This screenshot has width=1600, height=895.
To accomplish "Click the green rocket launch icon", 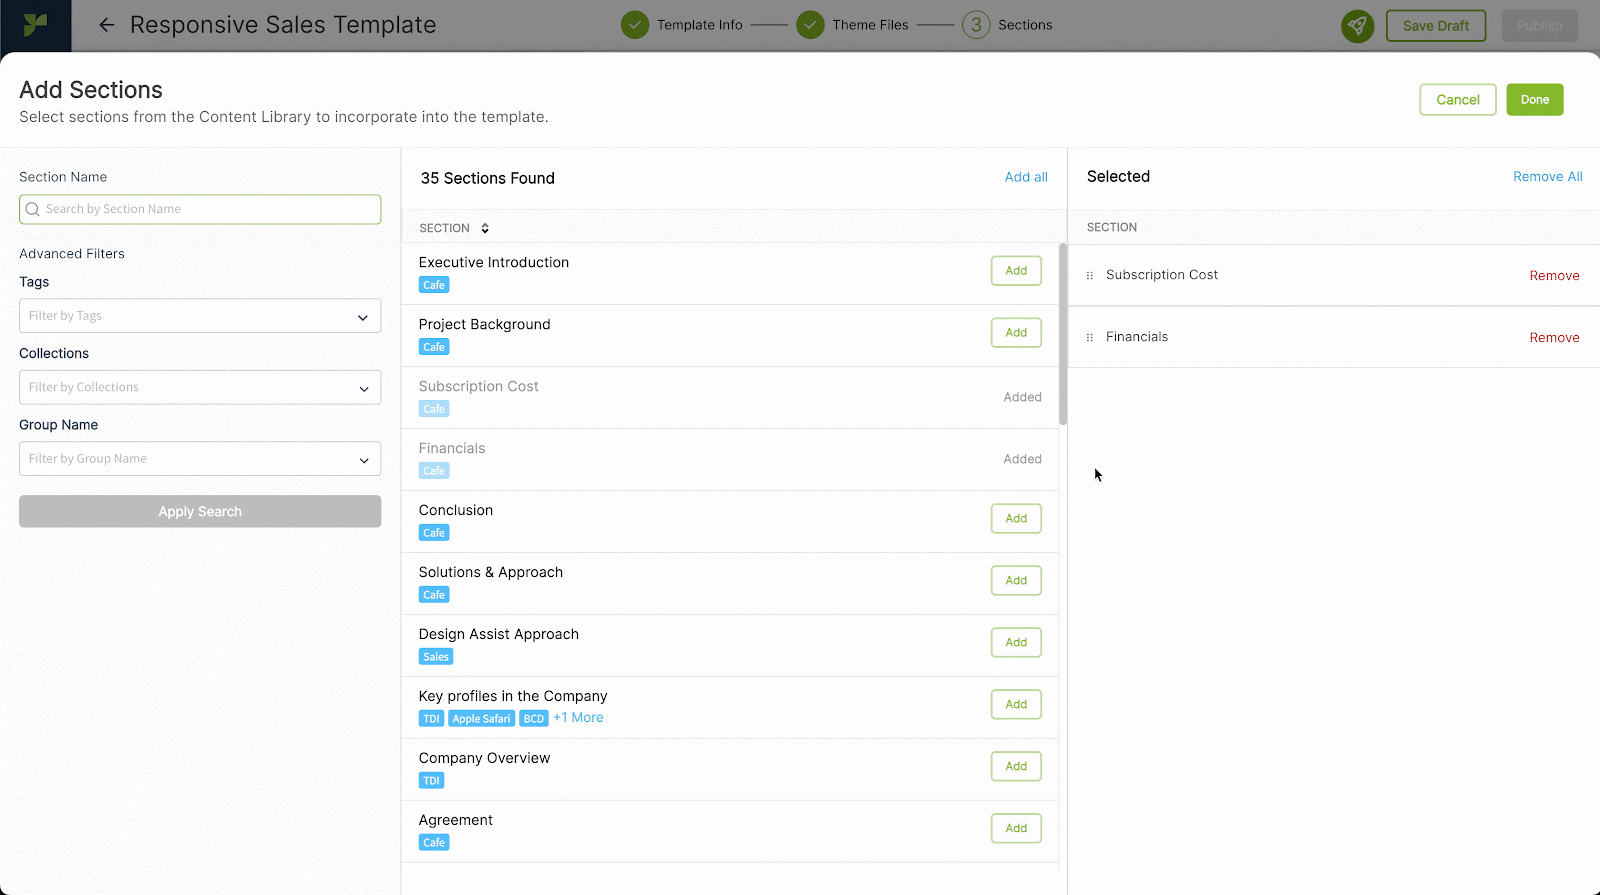I will pos(1357,26).
